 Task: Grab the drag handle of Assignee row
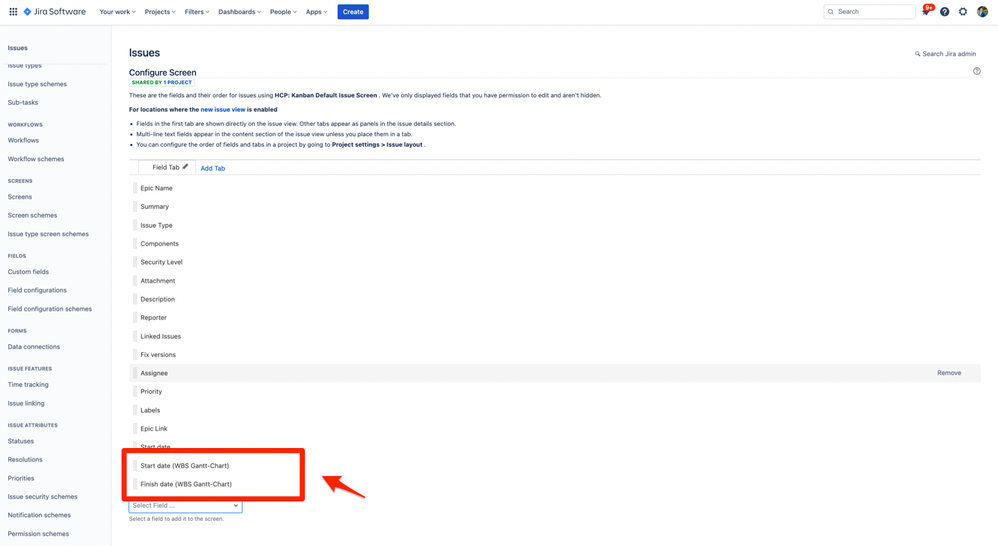(x=135, y=373)
